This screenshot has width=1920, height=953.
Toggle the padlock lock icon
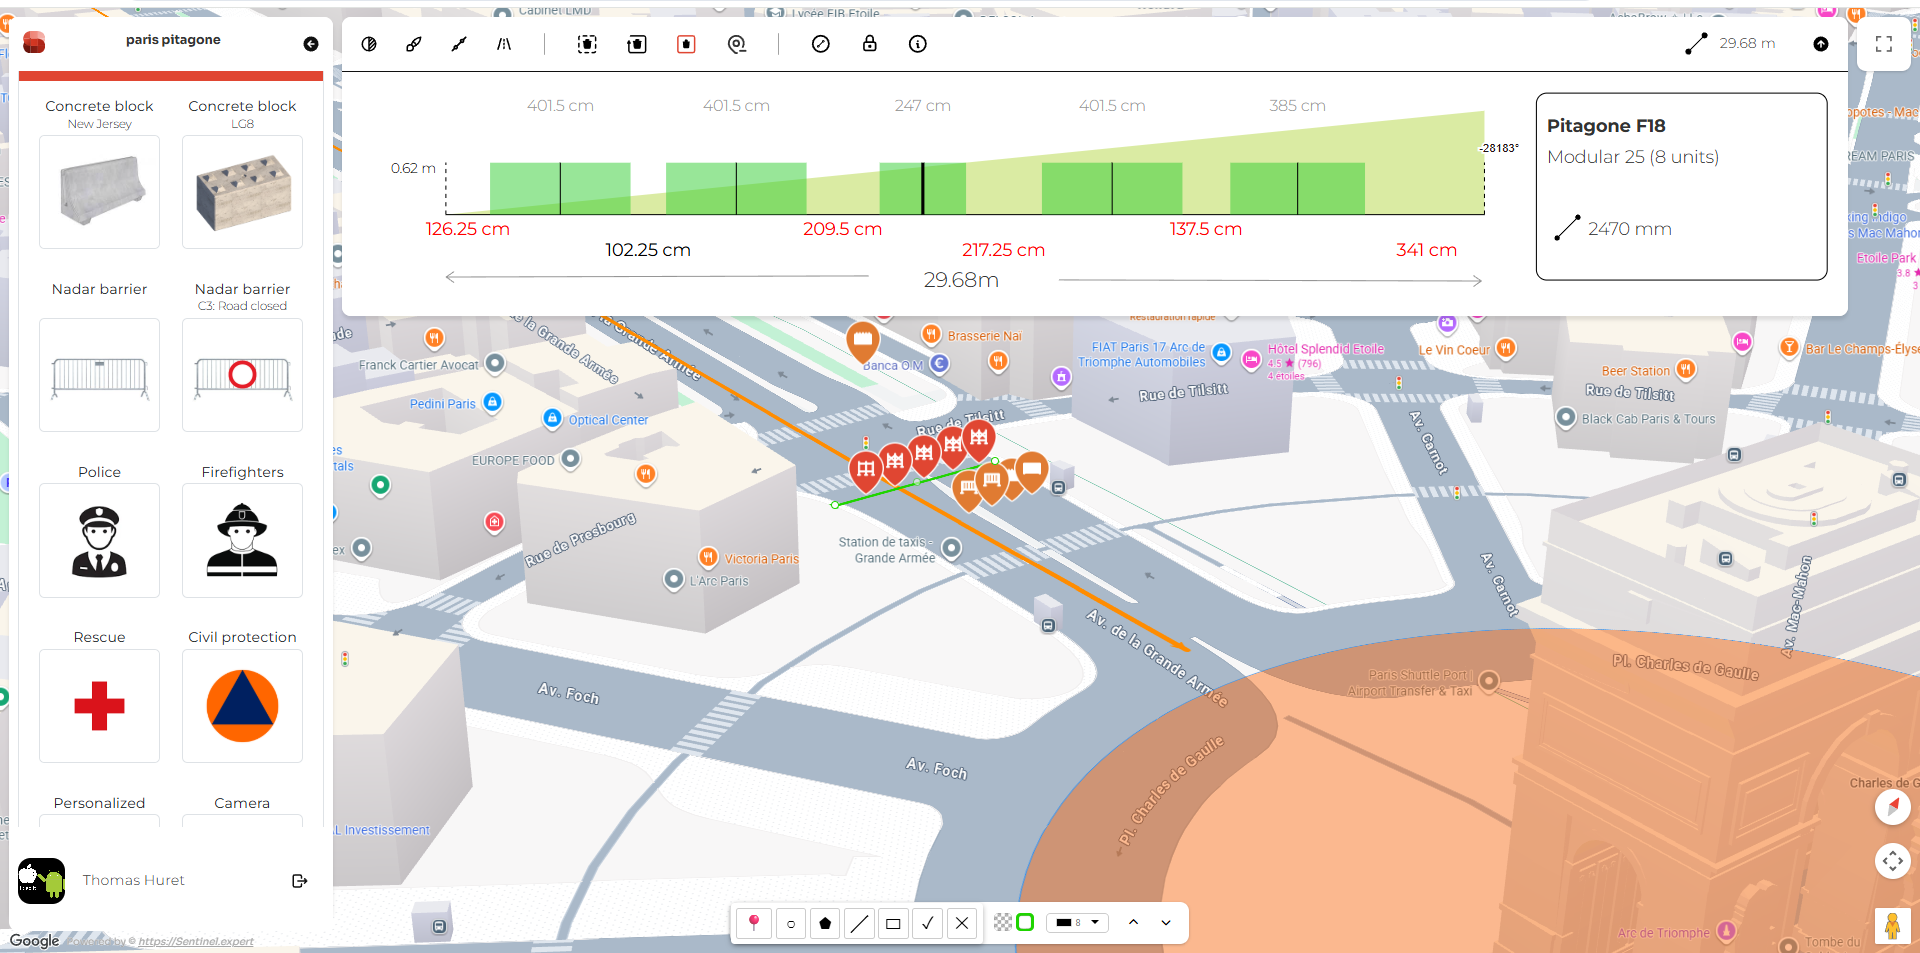click(x=870, y=43)
